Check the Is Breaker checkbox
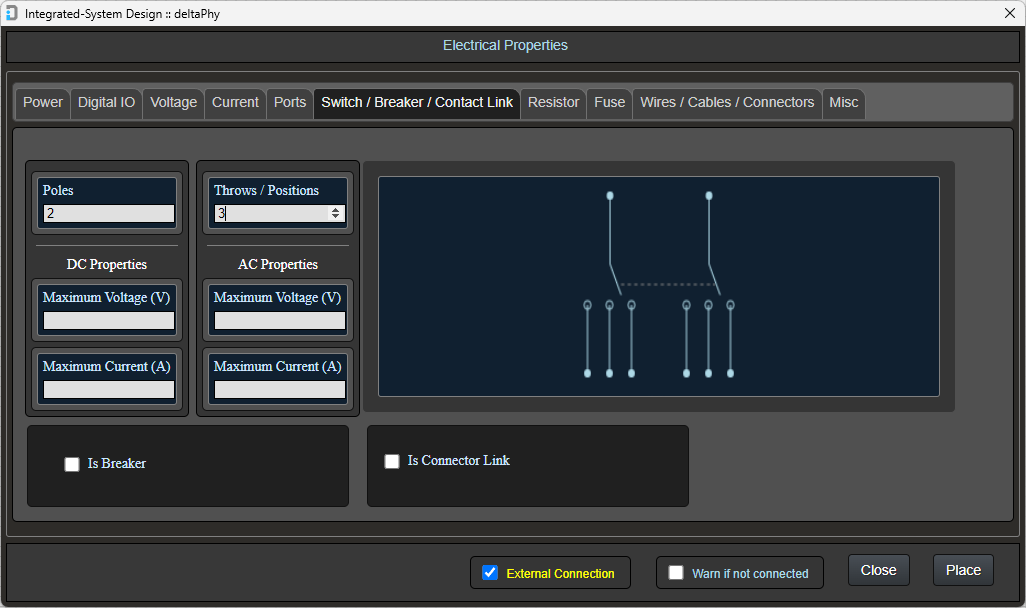 72,464
